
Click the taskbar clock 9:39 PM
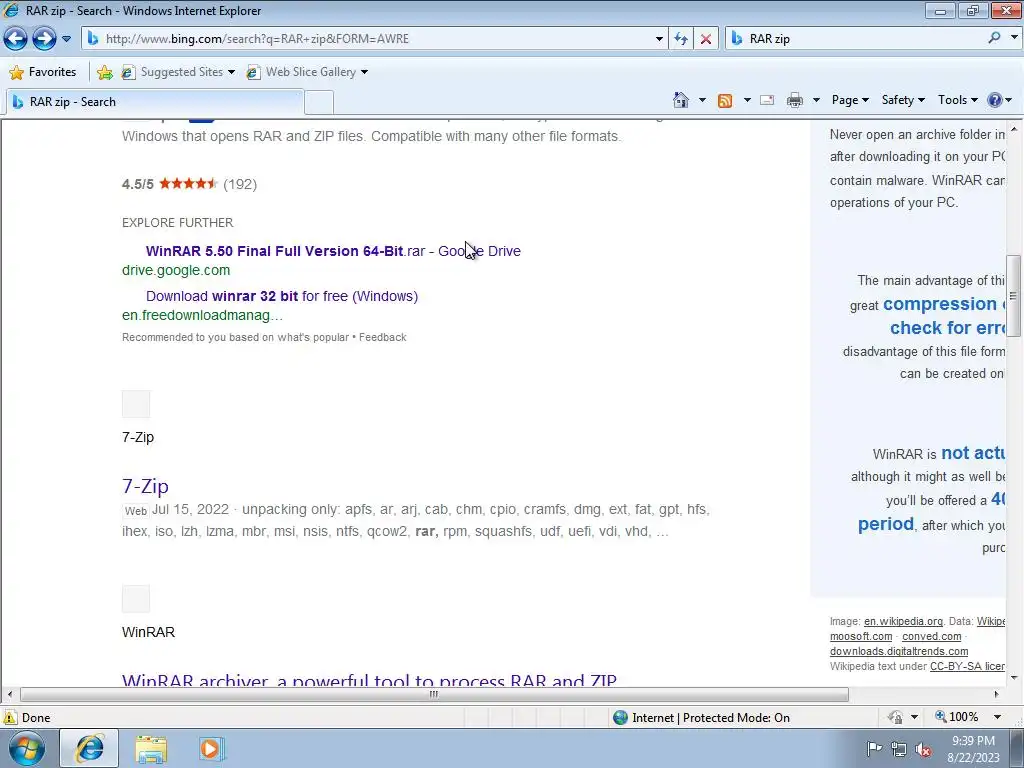(x=973, y=748)
